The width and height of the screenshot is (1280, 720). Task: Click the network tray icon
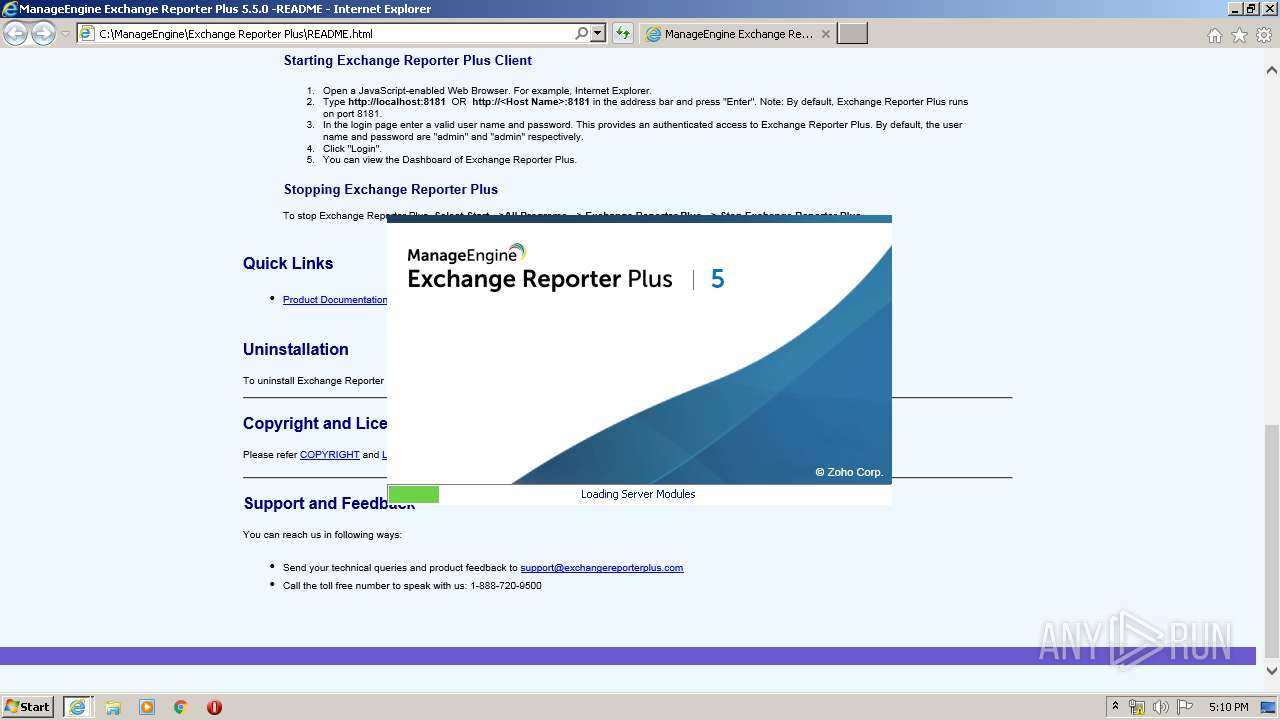click(1137, 707)
